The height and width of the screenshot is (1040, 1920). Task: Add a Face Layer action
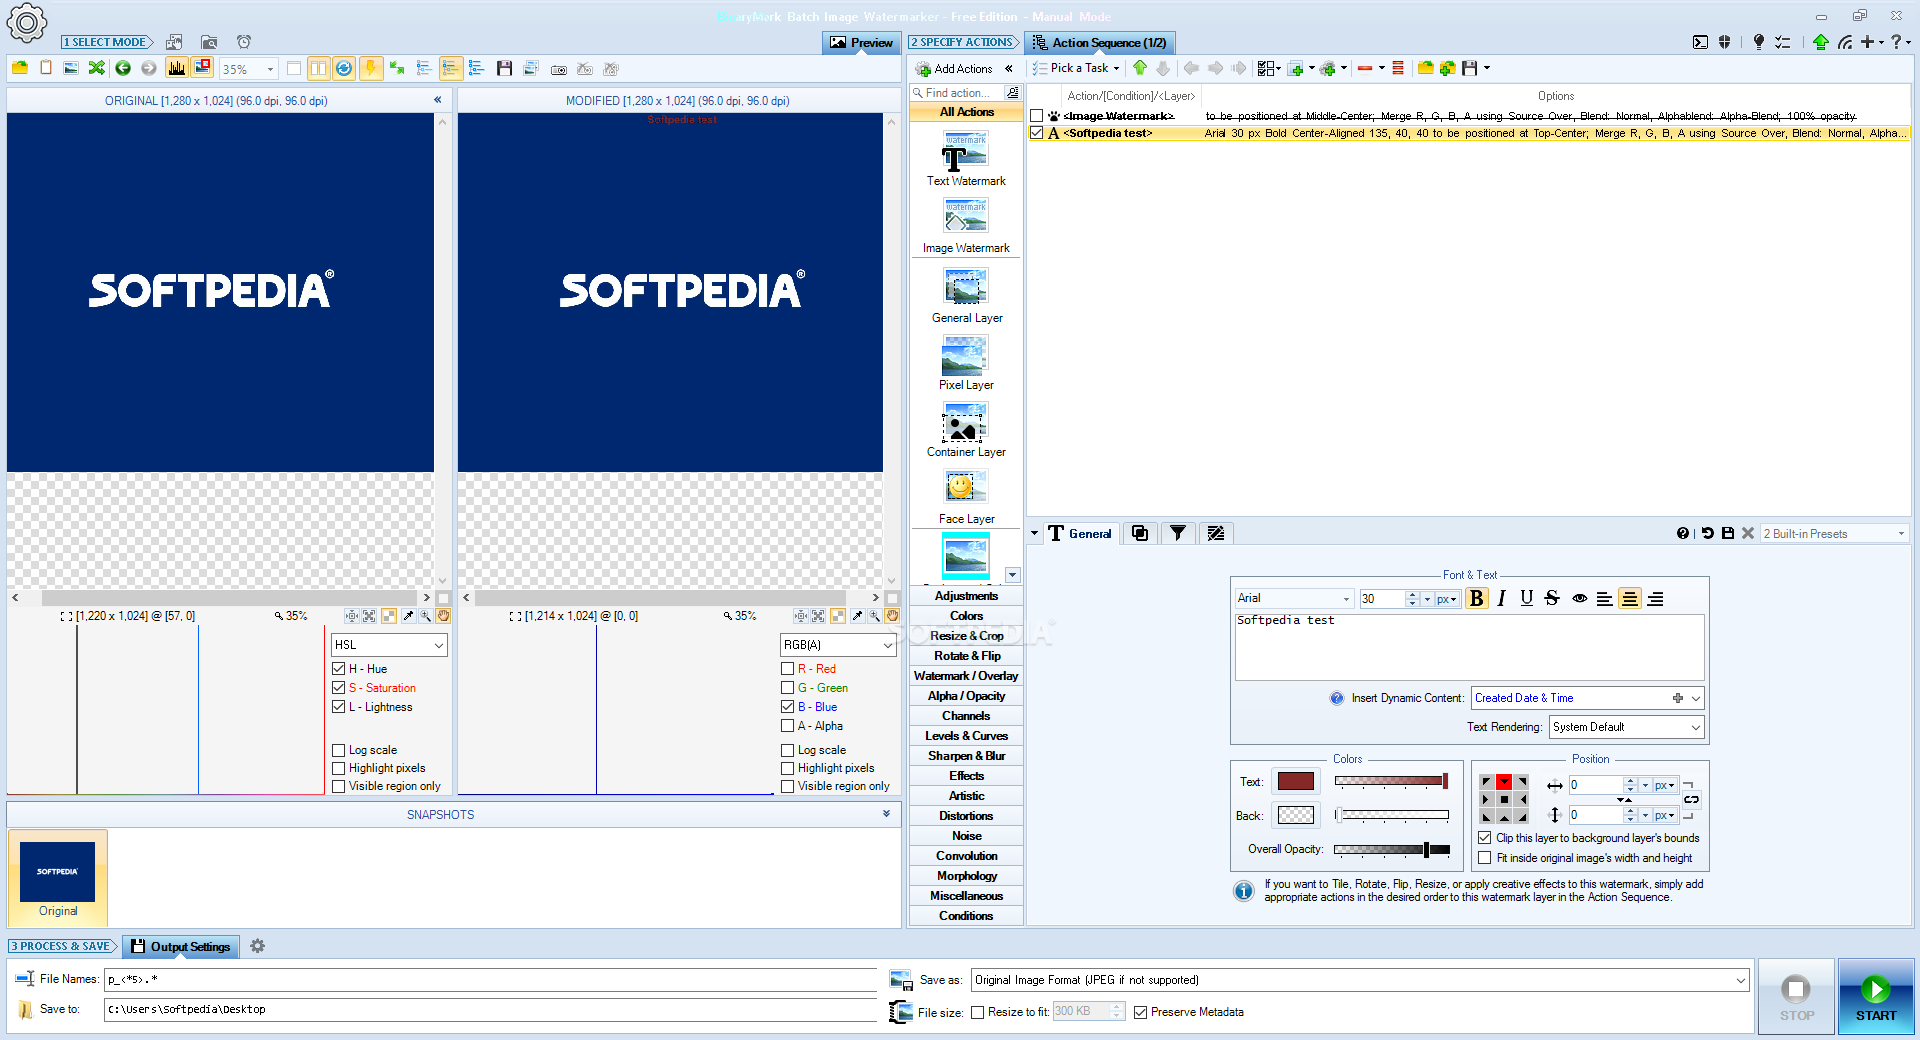[x=966, y=496]
